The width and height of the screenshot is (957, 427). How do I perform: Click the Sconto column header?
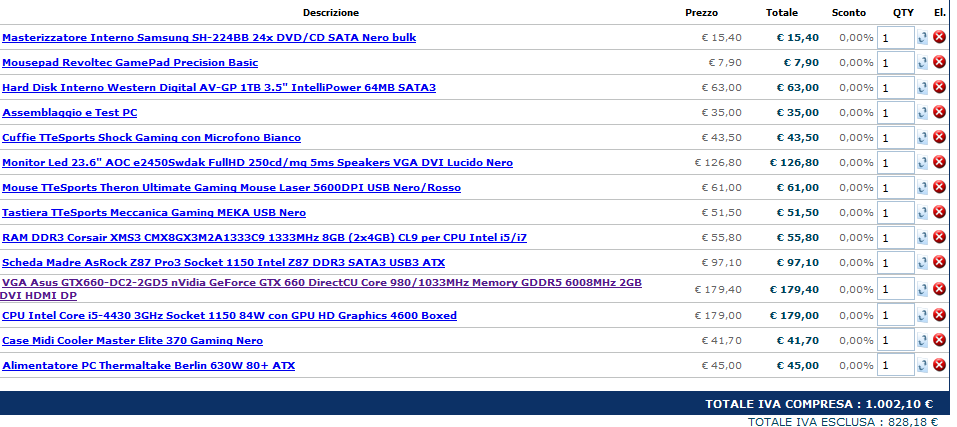tap(848, 13)
